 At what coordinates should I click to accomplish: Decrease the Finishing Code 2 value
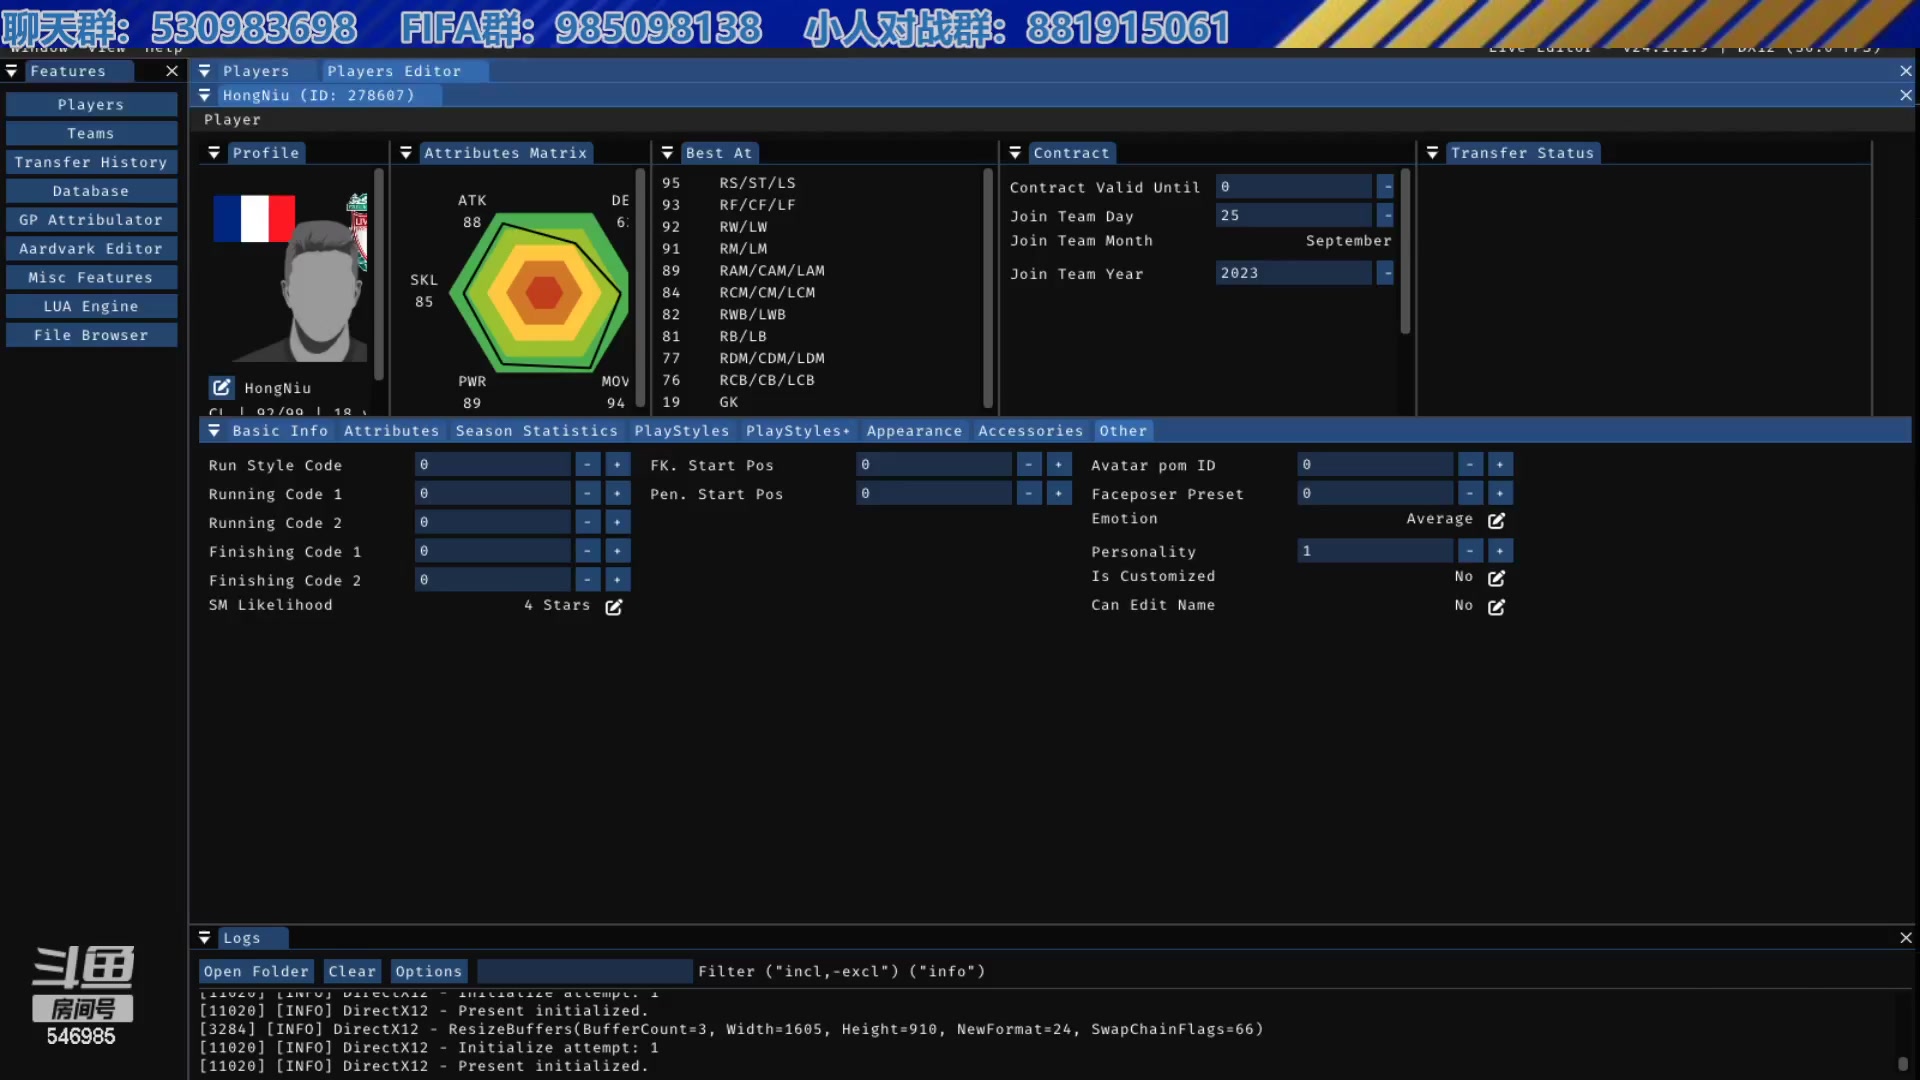588,580
